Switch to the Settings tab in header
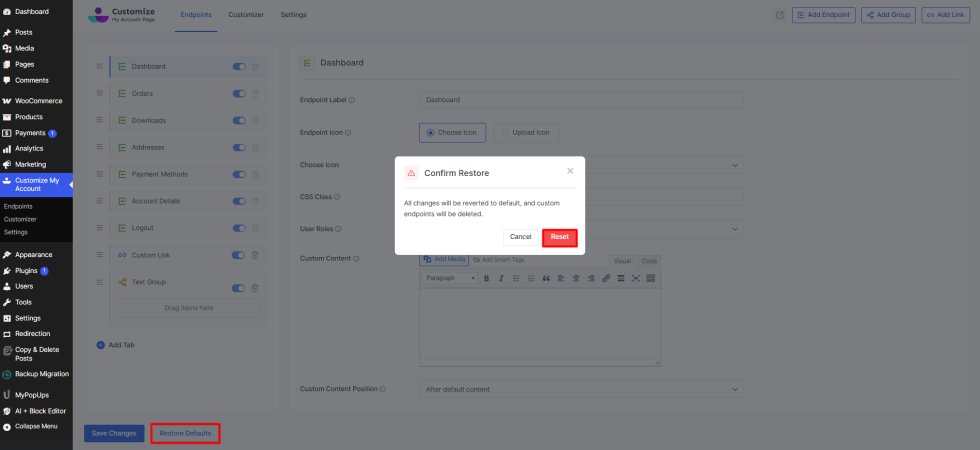Screen dimensions: 980x450 pyautogui.click(x=293, y=14)
